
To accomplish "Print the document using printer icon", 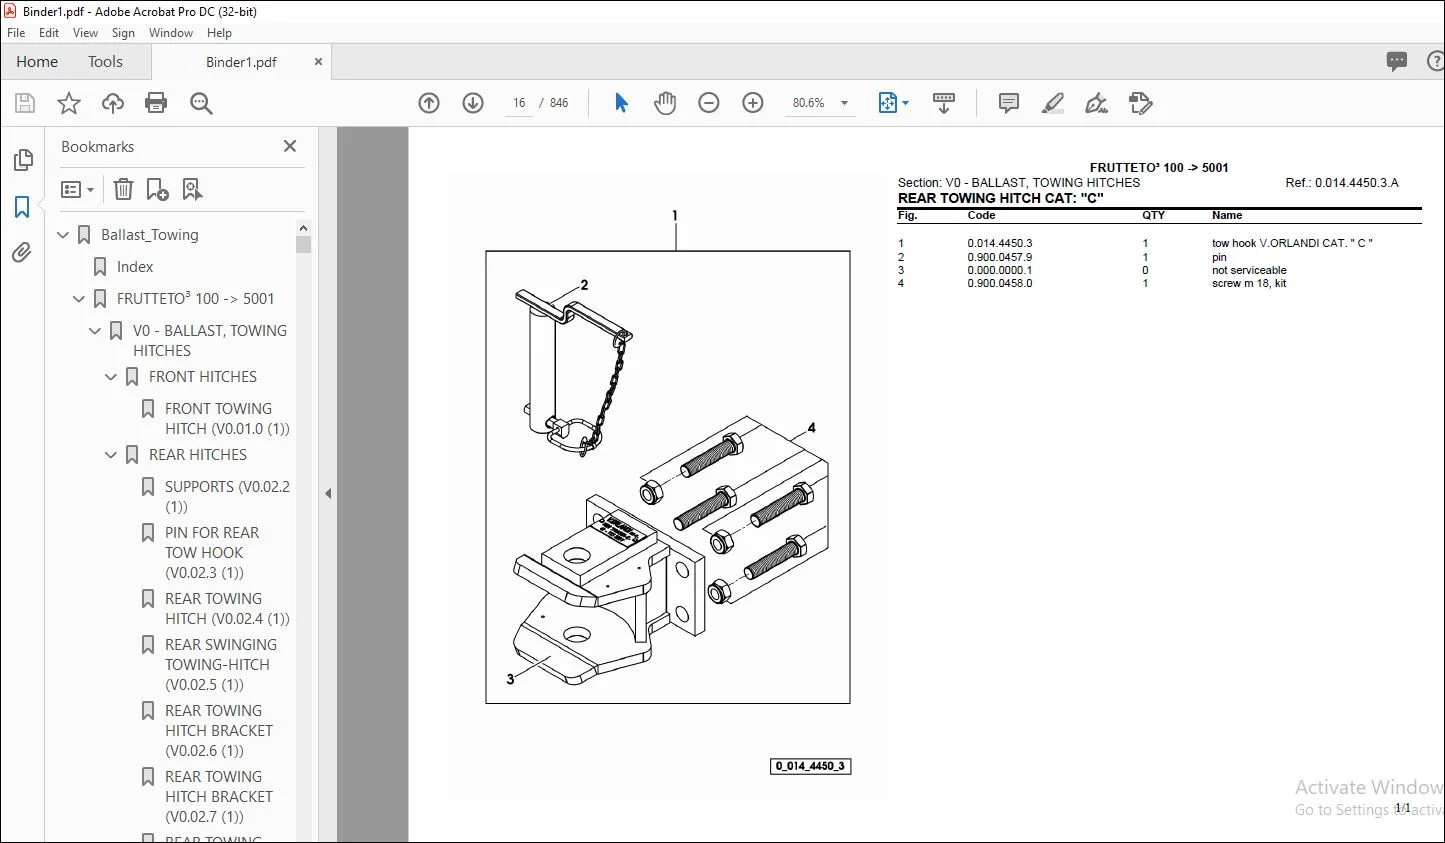I will pyautogui.click(x=156, y=103).
